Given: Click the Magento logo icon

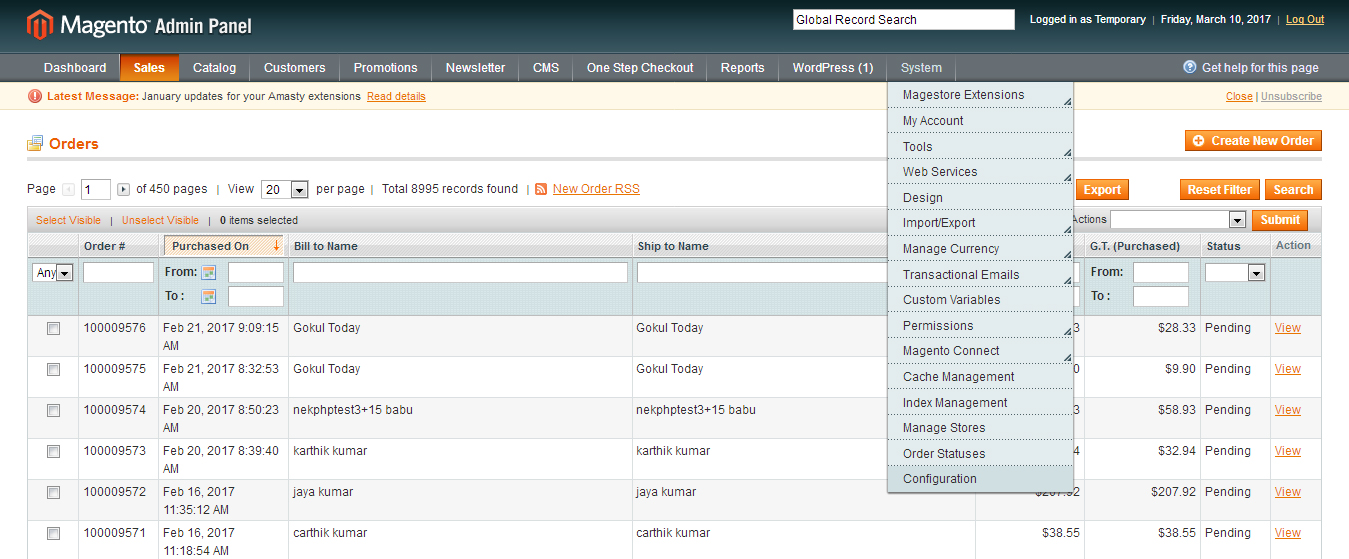Looking at the screenshot, I should pos(40,25).
